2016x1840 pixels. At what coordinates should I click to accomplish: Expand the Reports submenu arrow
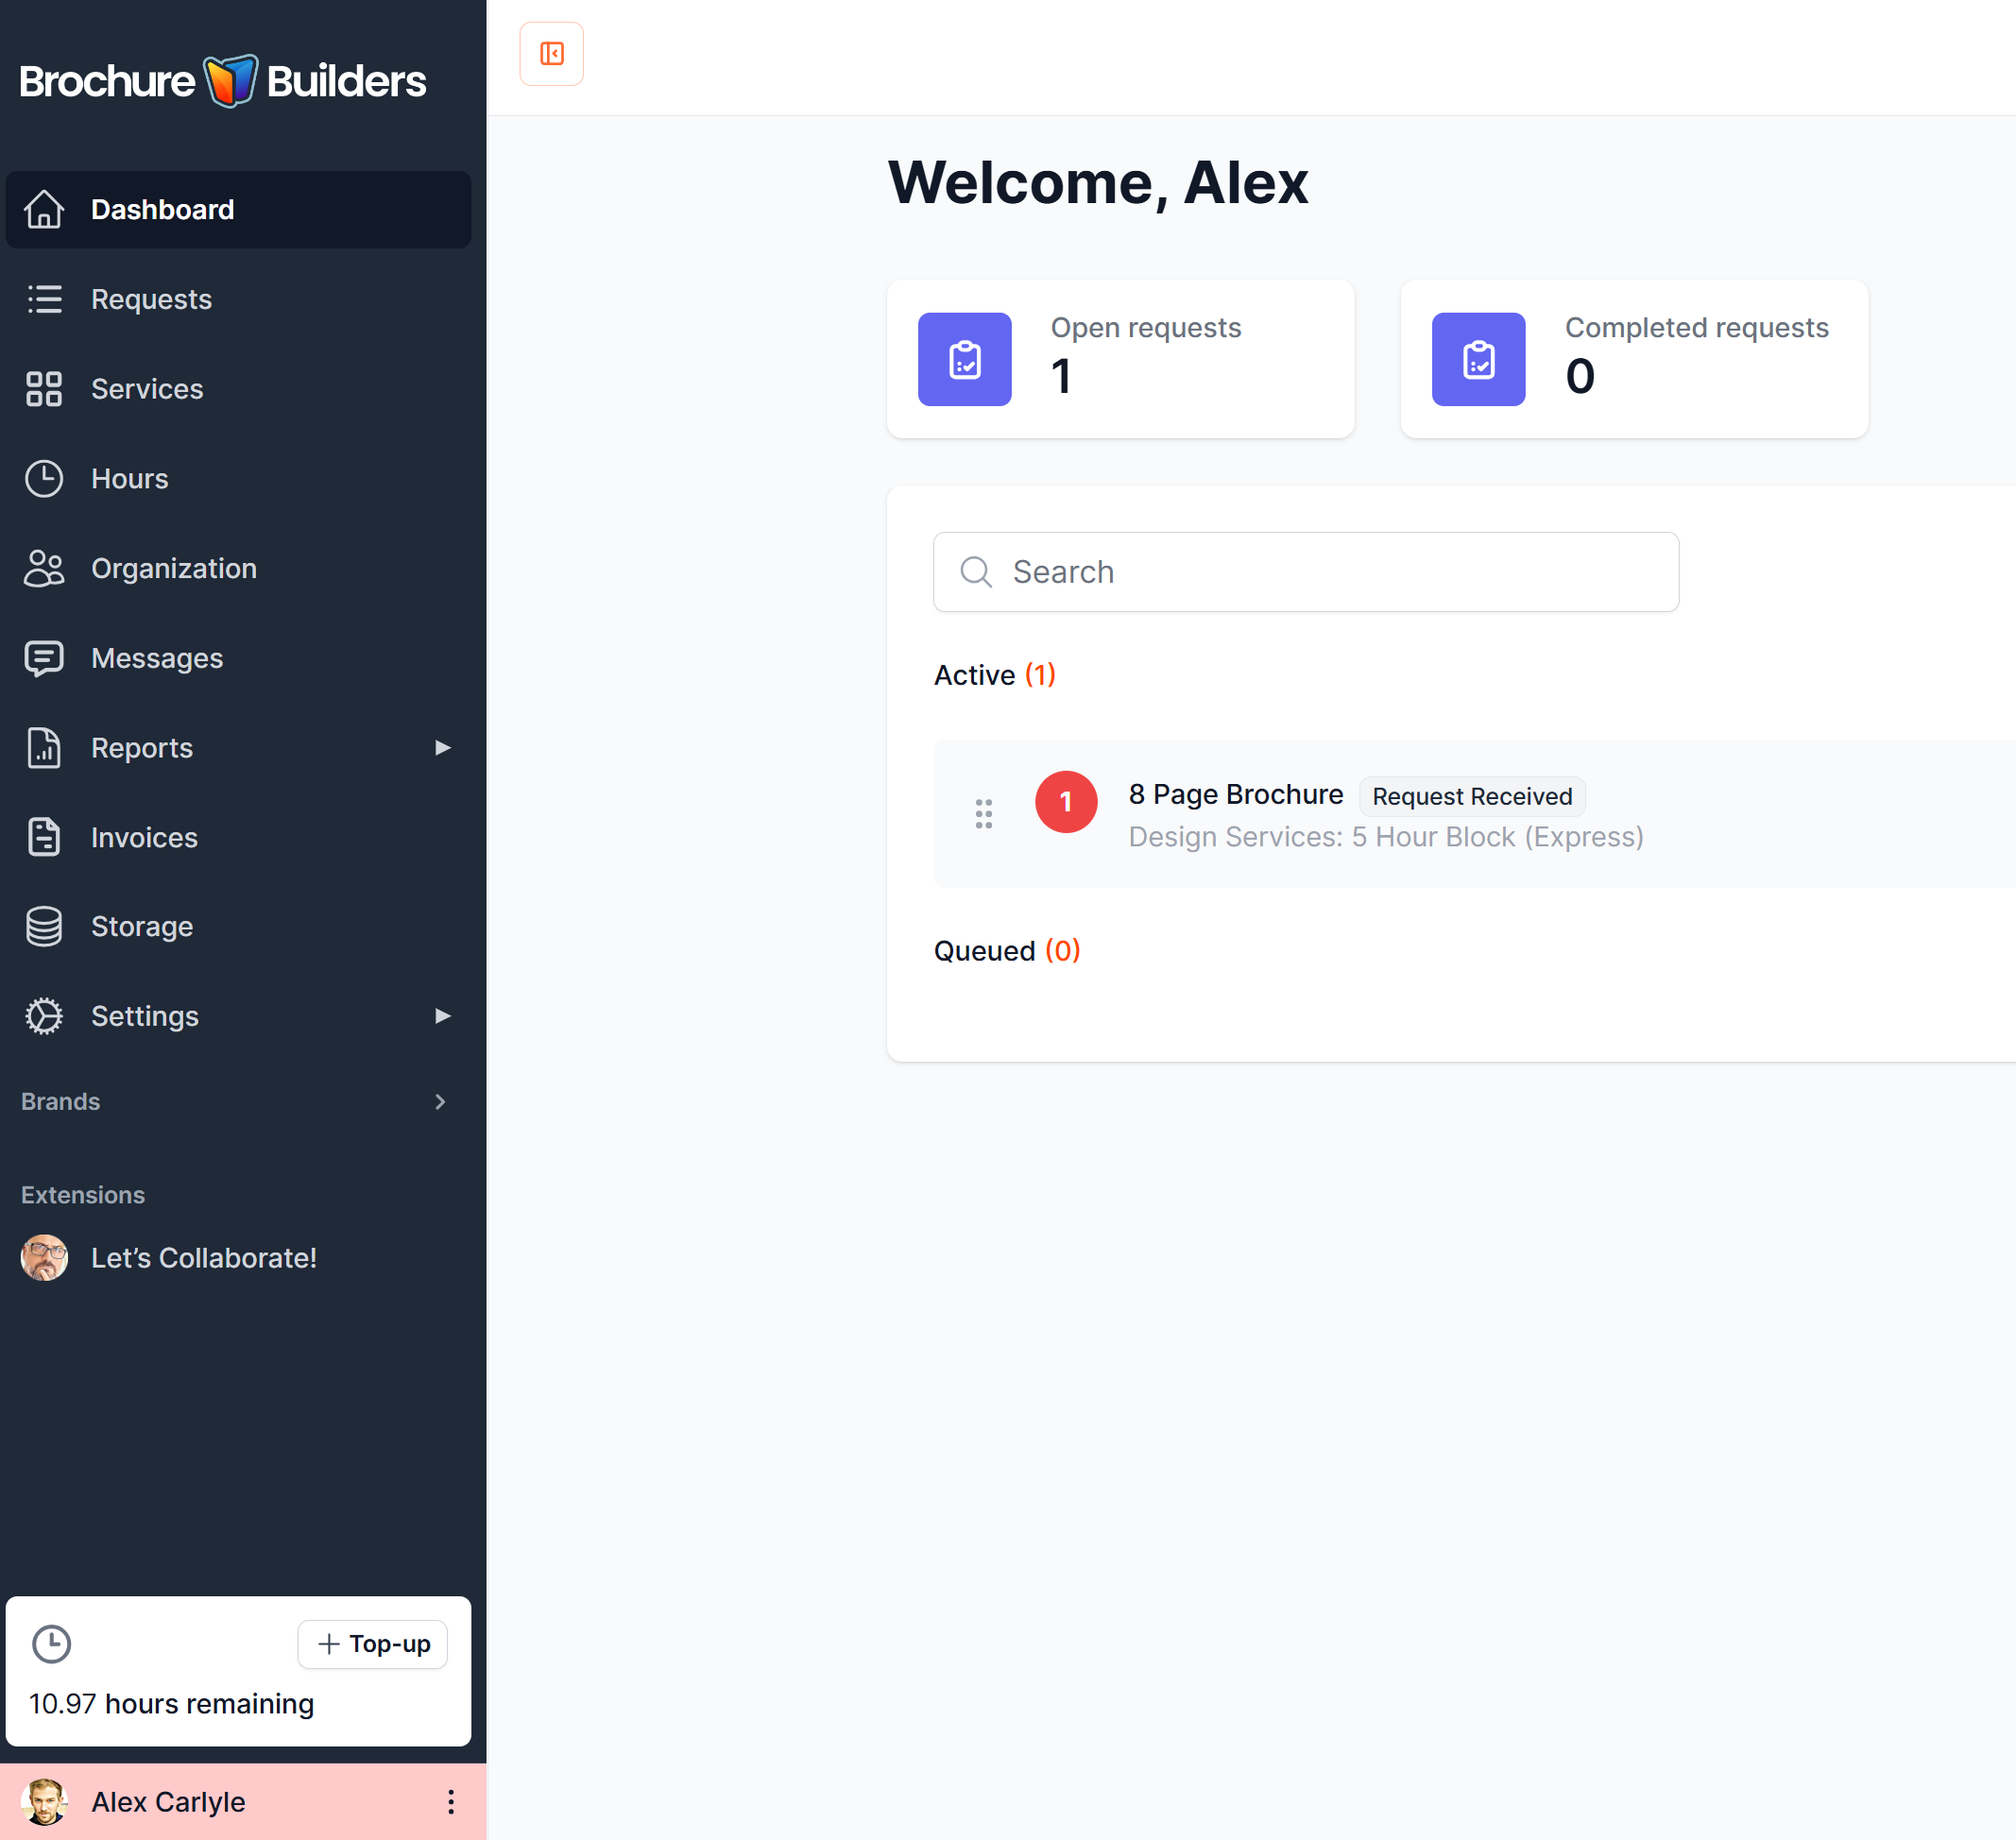(442, 748)
